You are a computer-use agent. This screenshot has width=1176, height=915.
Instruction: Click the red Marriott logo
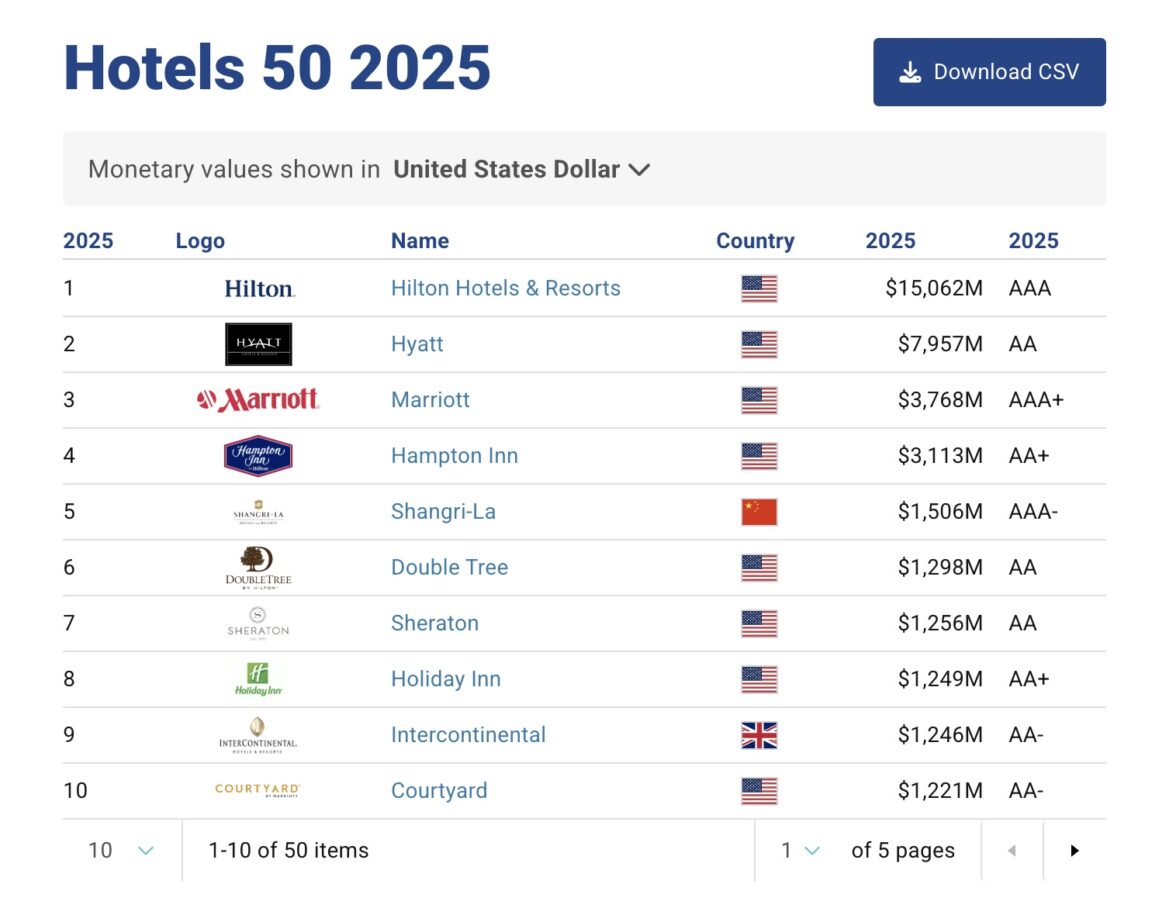[258, 400]
